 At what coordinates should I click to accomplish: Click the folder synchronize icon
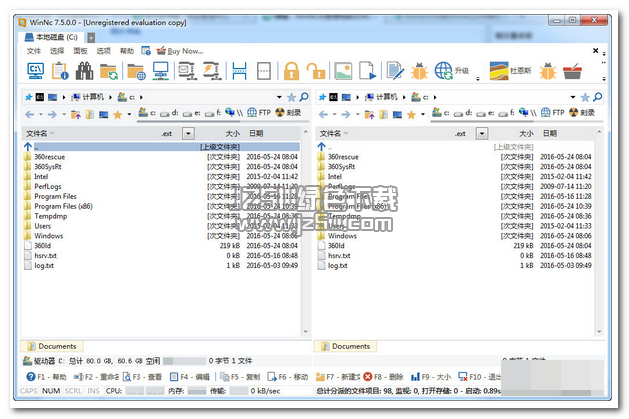coord(109,71)
